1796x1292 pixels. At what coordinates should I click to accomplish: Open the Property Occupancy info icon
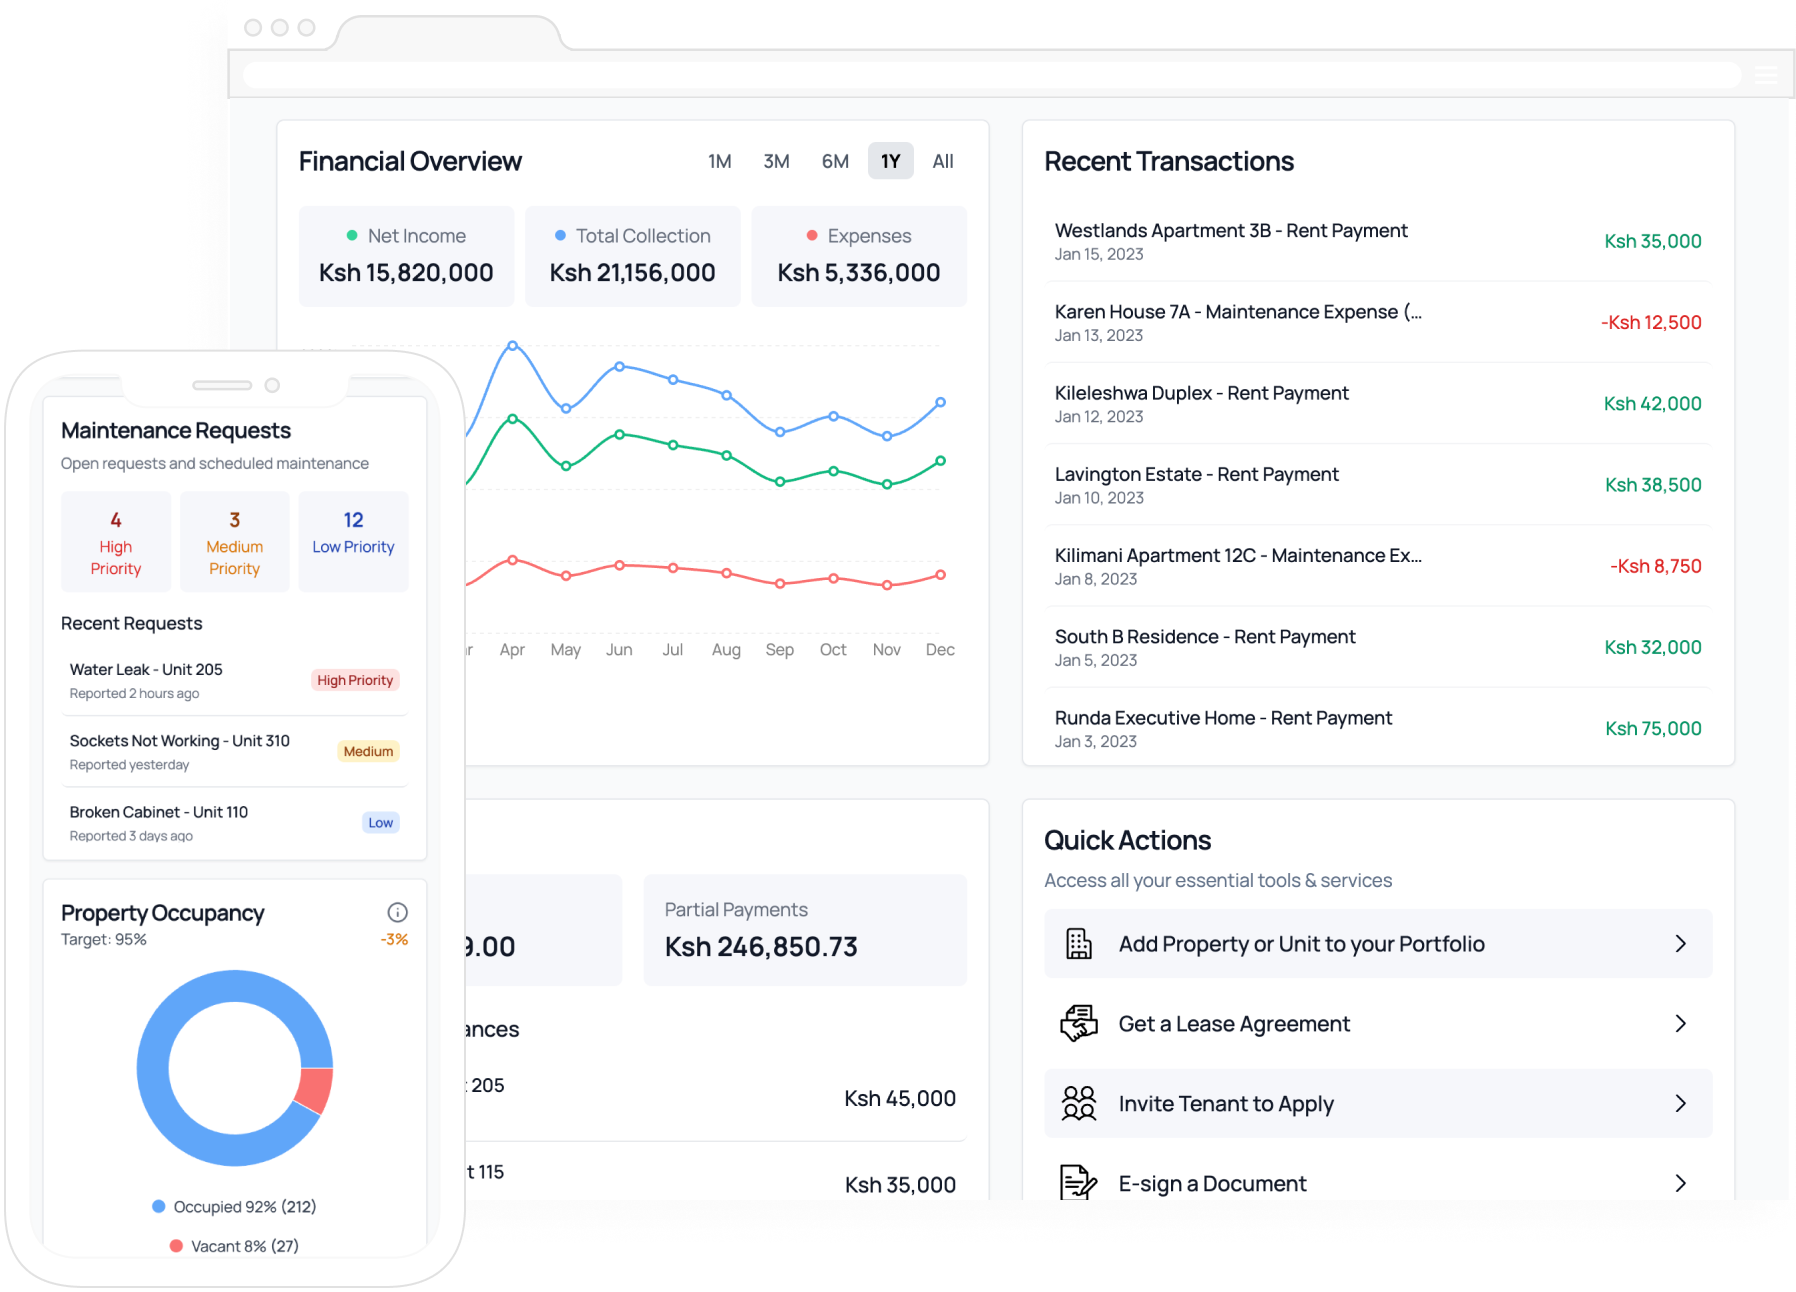pos(397,911)
